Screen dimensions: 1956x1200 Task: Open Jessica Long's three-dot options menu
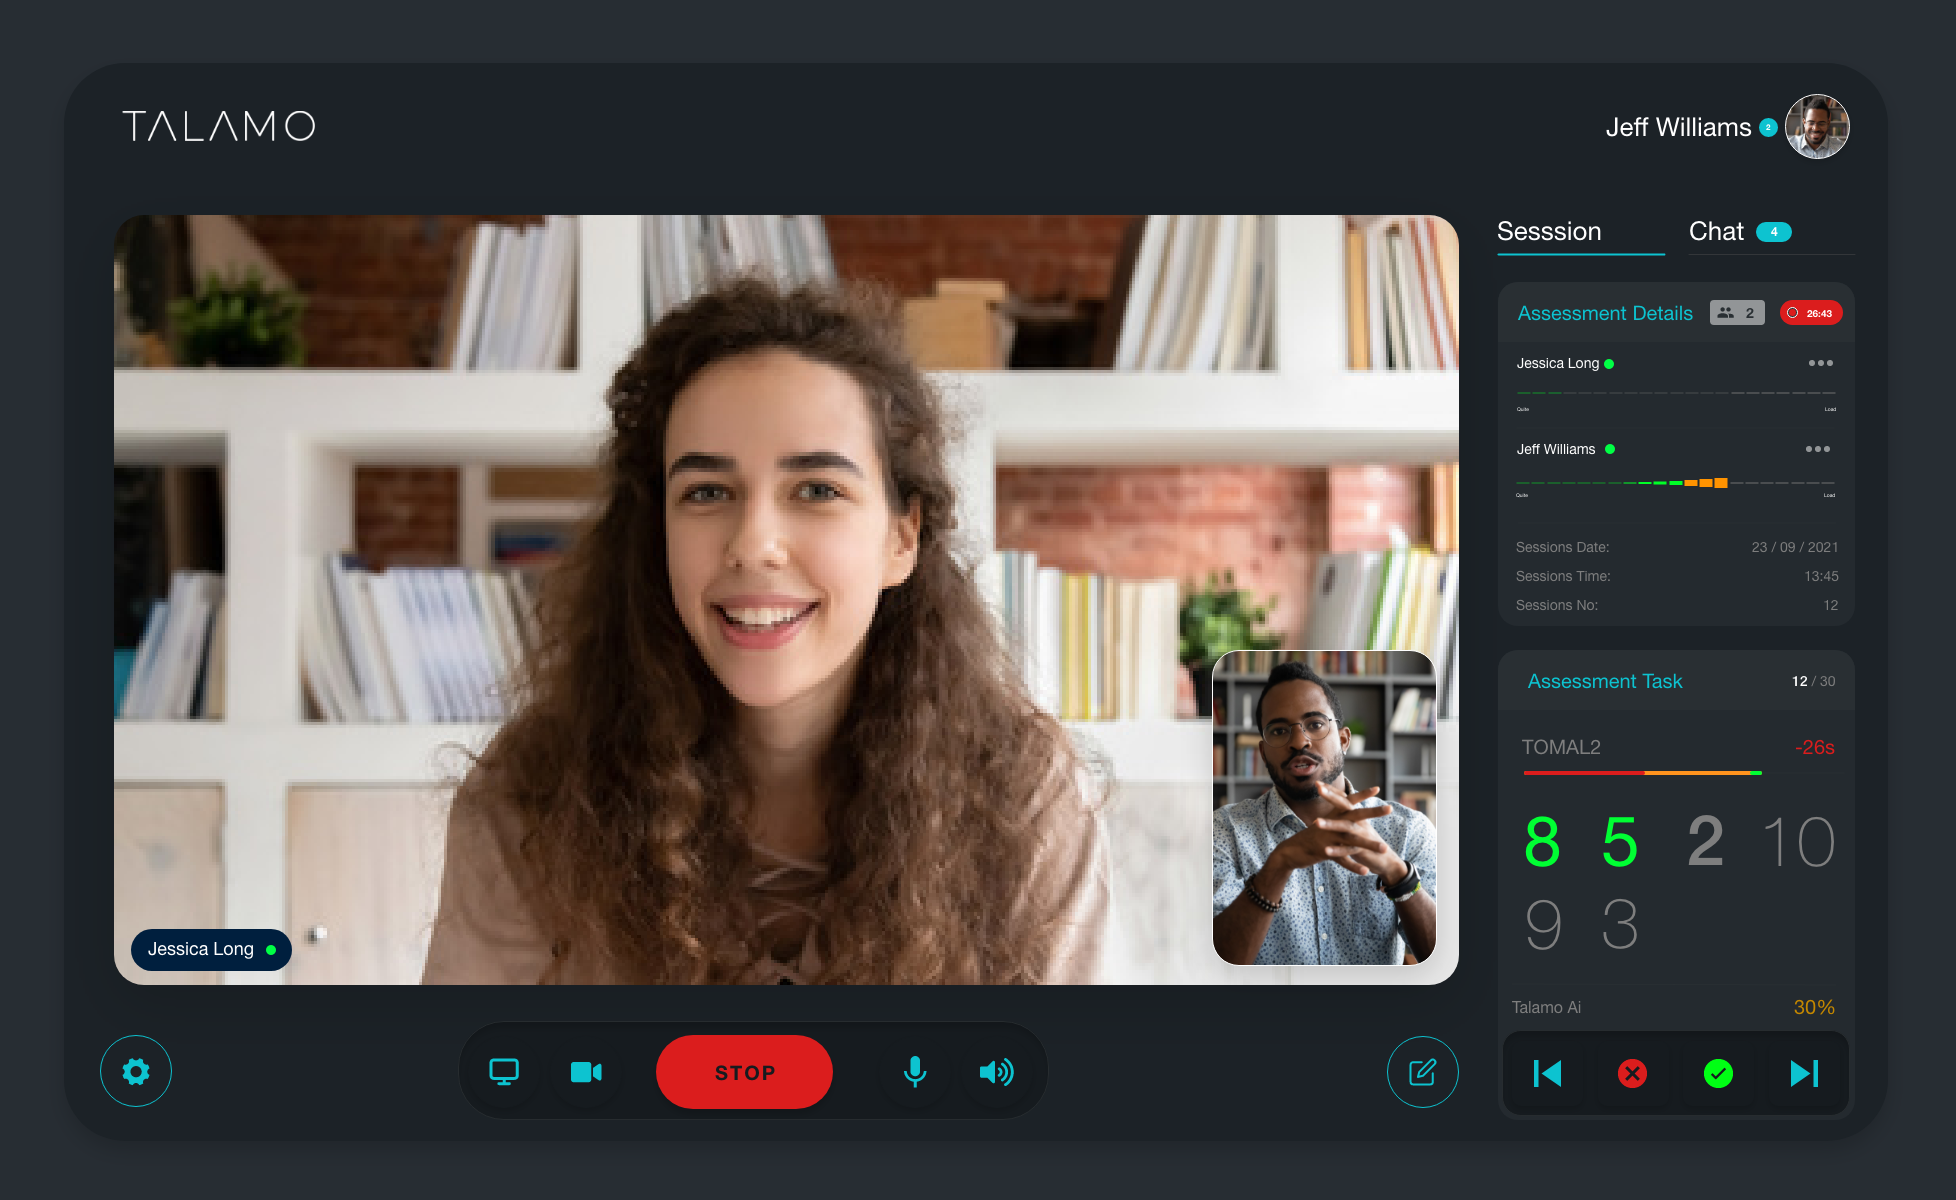point(1820,363)
